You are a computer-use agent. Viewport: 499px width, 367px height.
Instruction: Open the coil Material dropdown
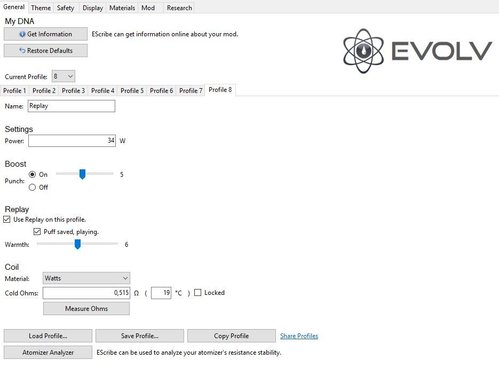point(86,278)
